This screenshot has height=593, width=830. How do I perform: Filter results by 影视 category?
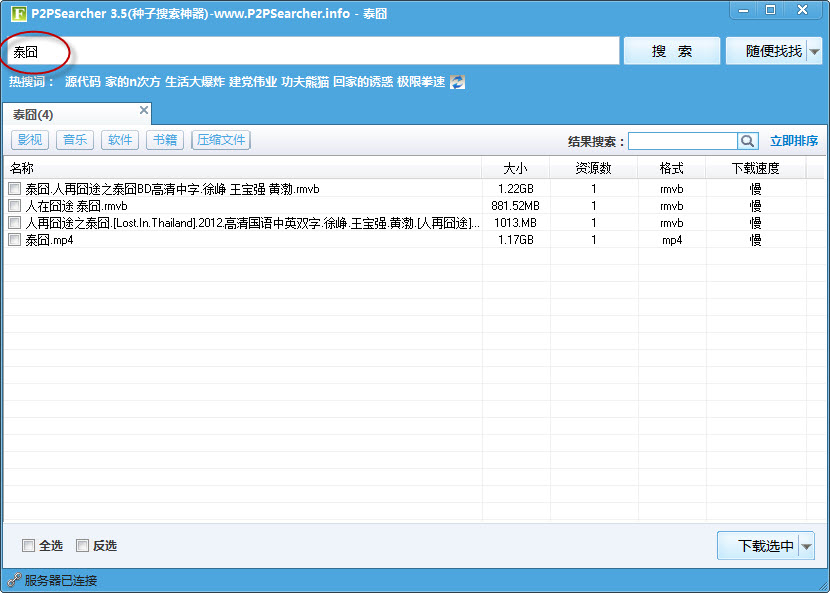tap(30, 140)
